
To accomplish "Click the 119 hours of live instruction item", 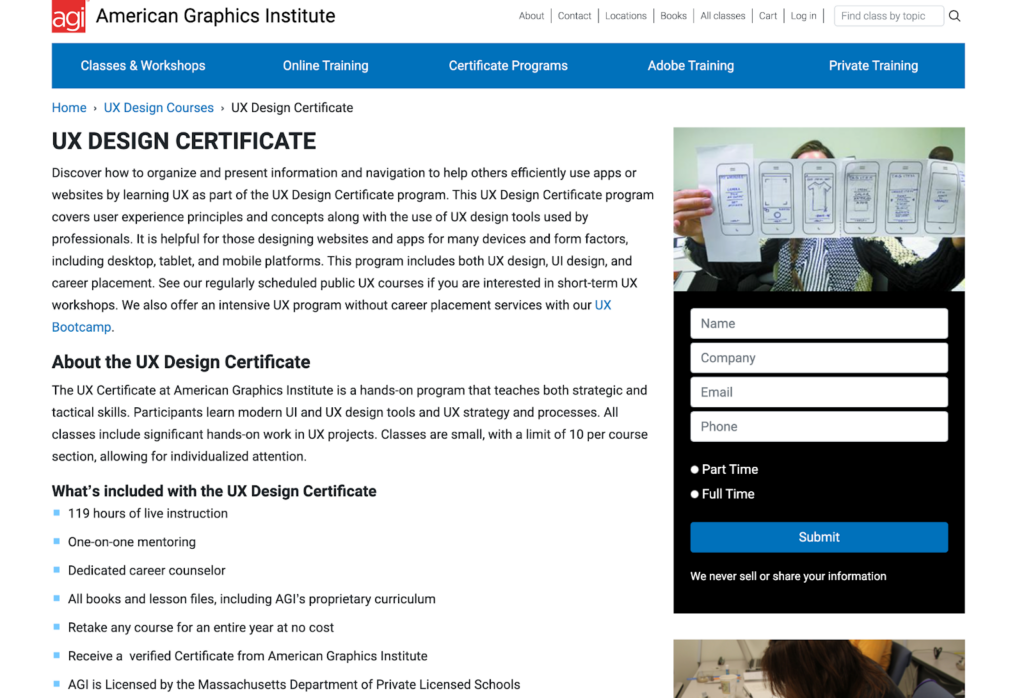I will [x=148, y=513].
